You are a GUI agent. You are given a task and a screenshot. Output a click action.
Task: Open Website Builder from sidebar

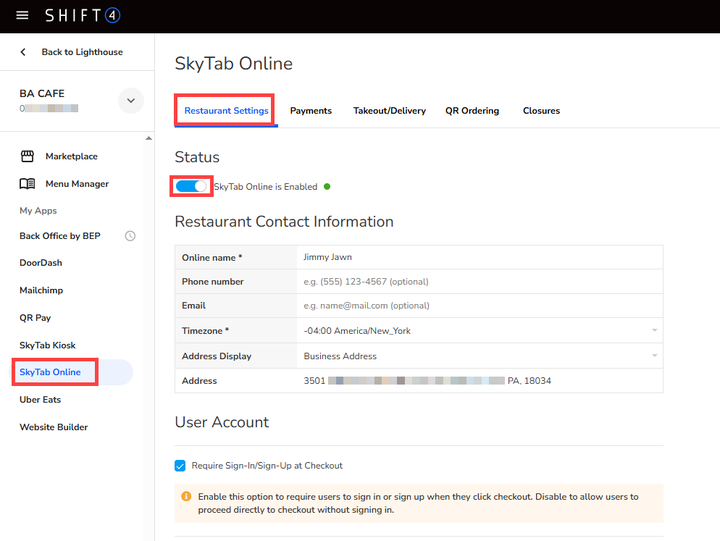(53, 427)
